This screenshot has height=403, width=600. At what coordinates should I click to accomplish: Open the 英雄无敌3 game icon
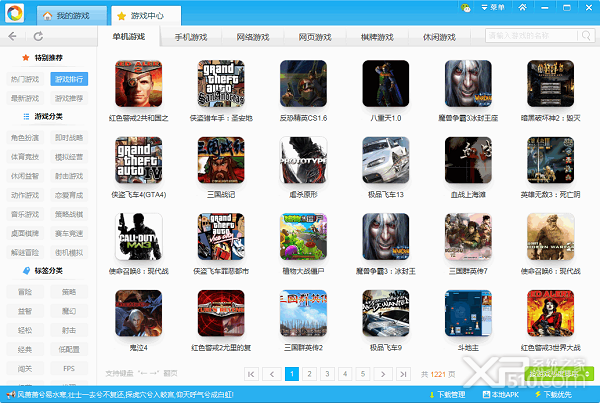click(551, 160)
